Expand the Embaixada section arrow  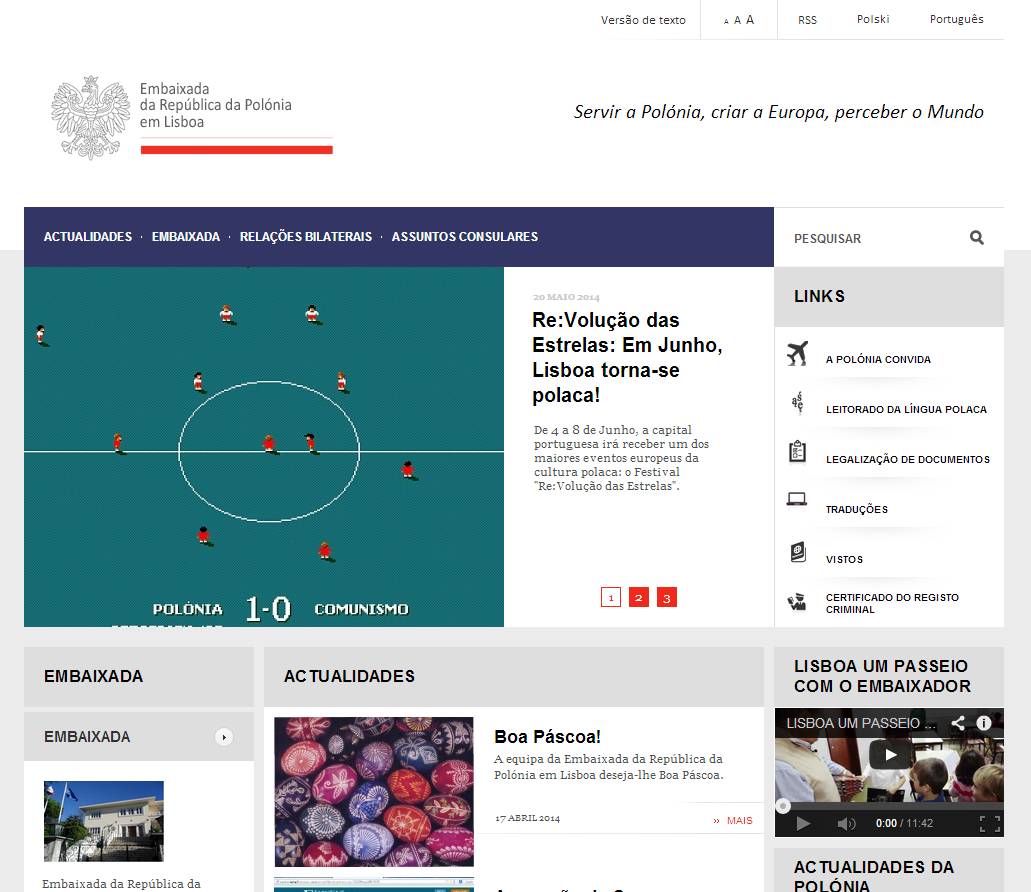[x=224, y=737]
